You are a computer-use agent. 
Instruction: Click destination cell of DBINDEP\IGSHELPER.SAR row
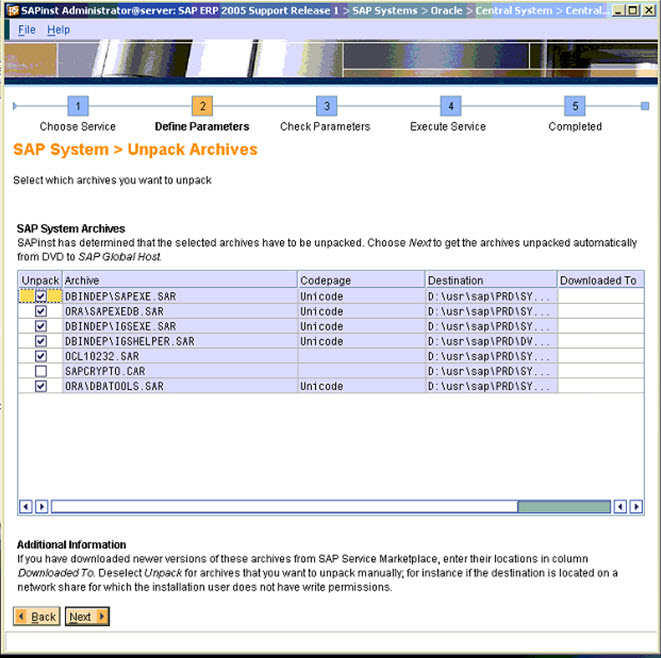tap(491, 341)
